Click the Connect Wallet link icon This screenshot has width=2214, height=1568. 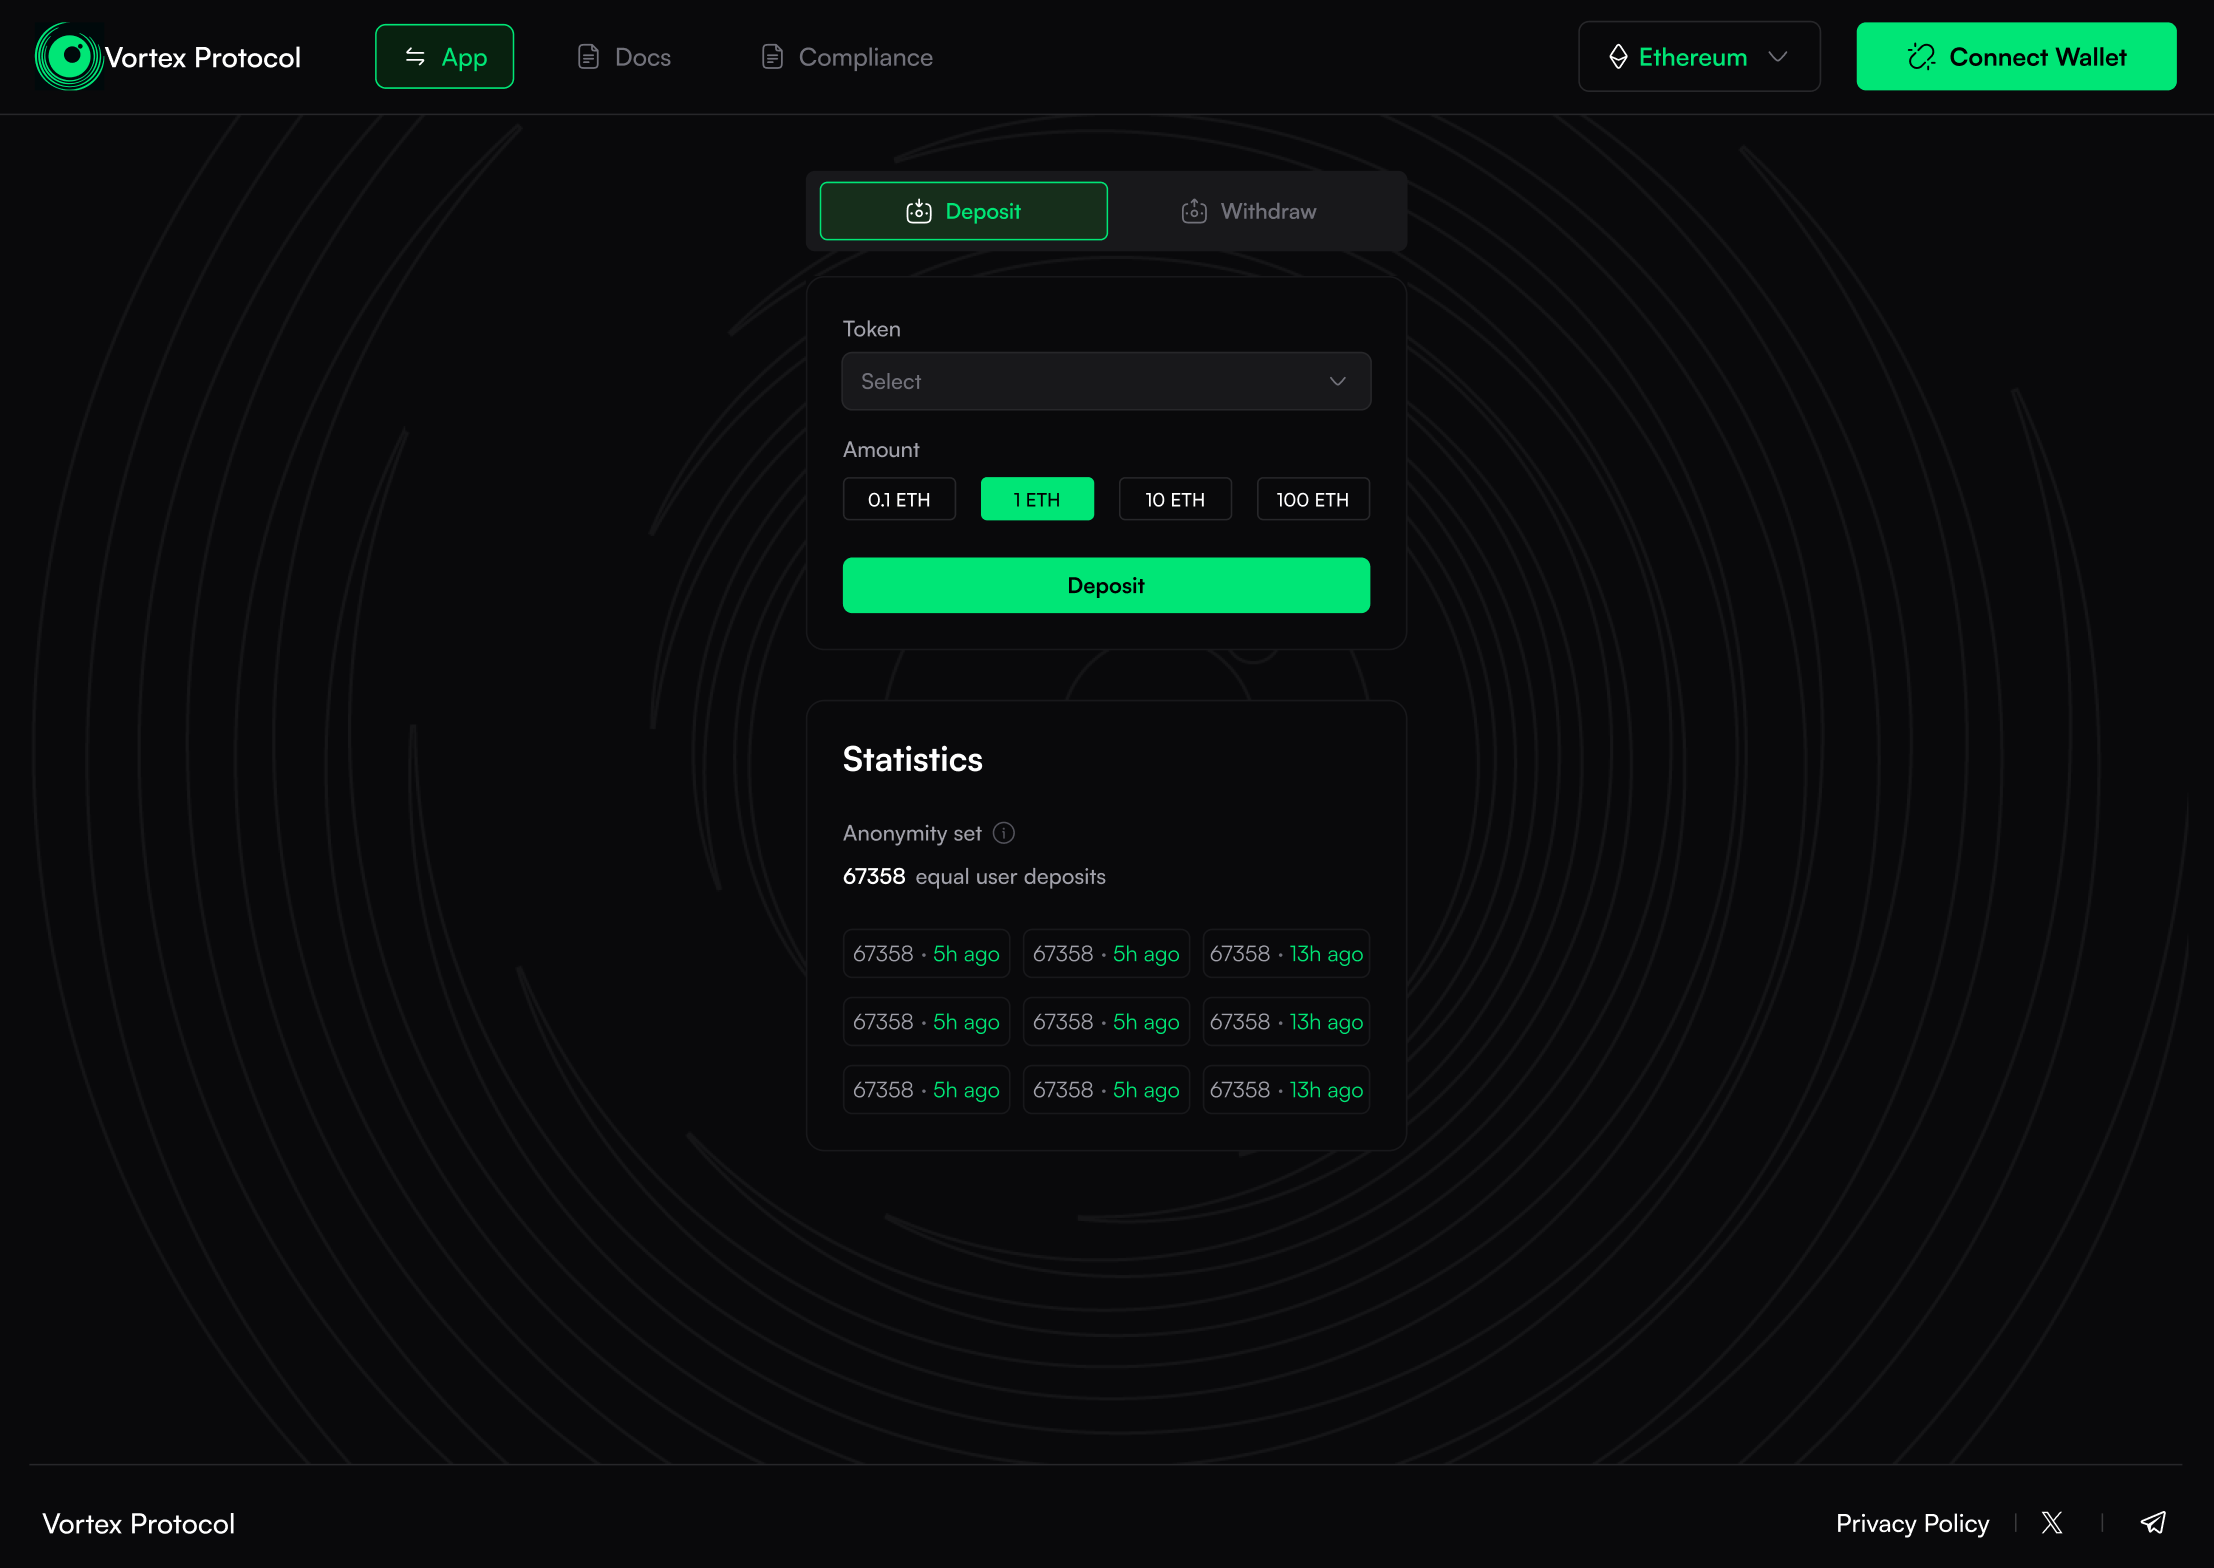point(1921,57)
